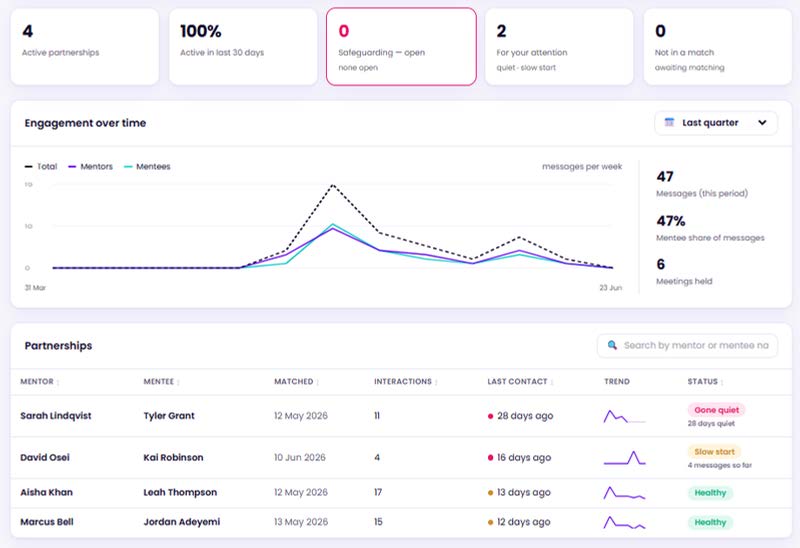Screen dimensions: 800x548
Task: Sort table by the MENTOR column
Action: pyautogui.click(x=40, y=382)
